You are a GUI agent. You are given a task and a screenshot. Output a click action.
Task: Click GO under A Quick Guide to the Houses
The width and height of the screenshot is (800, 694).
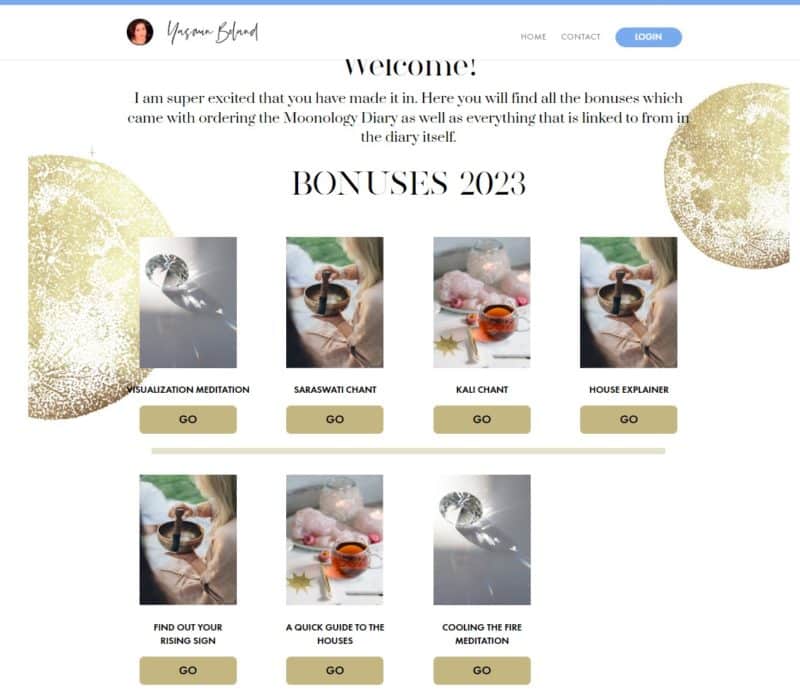tap(335, 671)
